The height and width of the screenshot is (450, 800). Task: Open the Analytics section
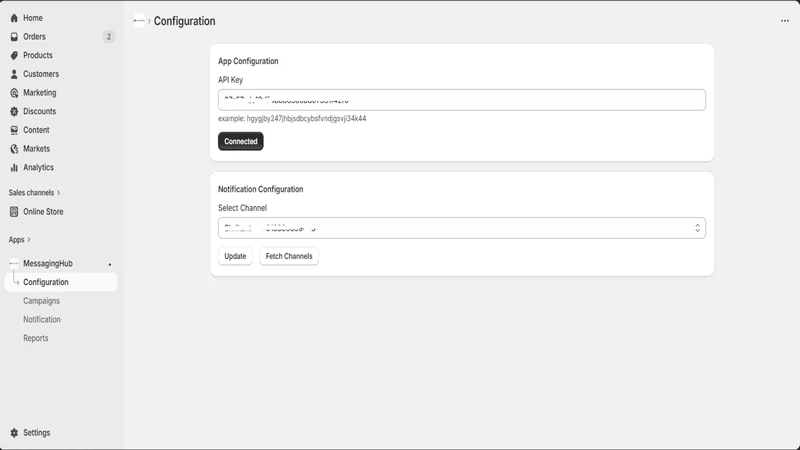pos(38,167)
